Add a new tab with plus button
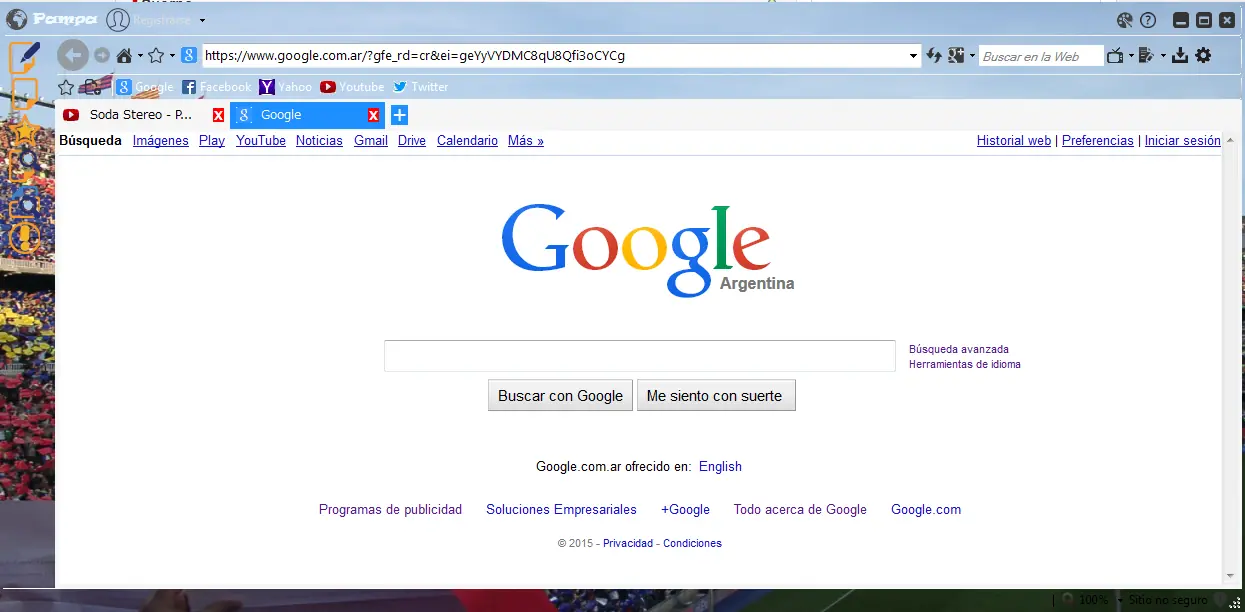 [399, 115]
